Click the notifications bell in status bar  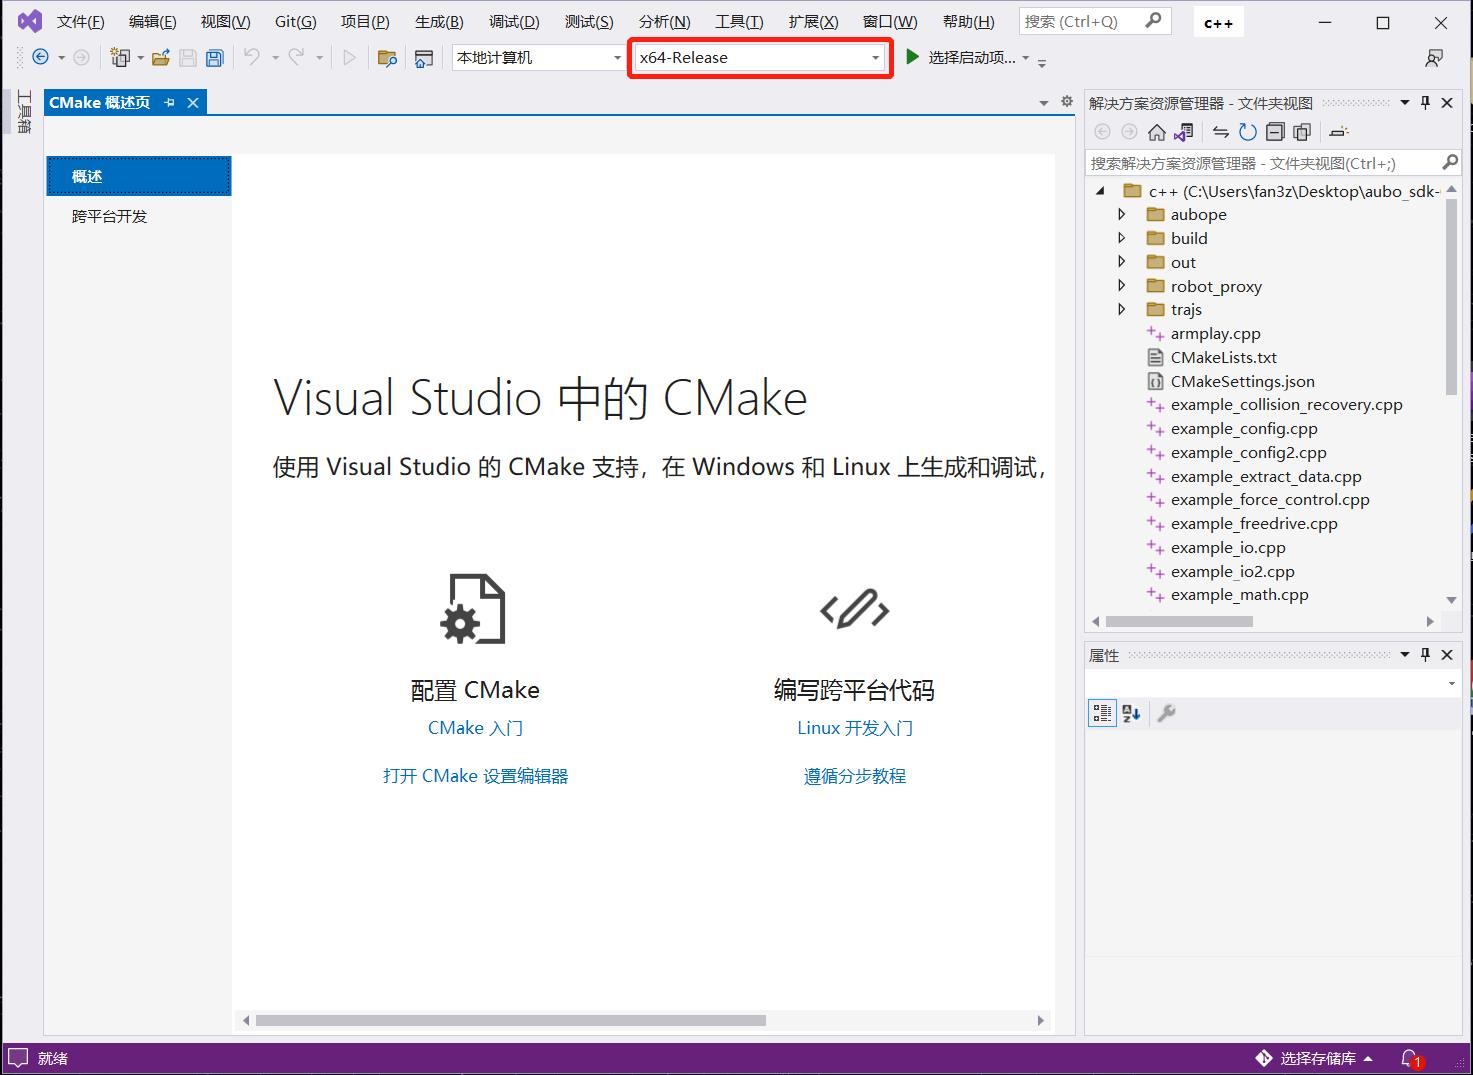tap(1411, 1058)
